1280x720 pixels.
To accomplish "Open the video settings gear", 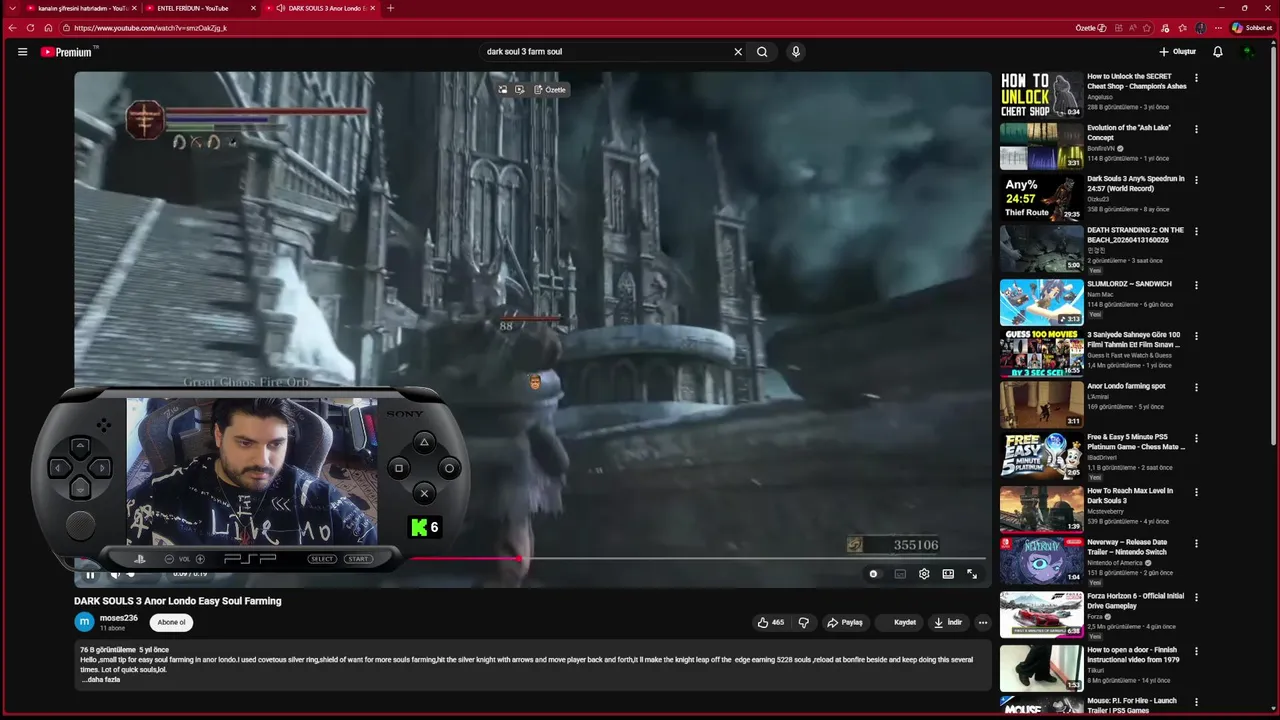I will [924, 574].
